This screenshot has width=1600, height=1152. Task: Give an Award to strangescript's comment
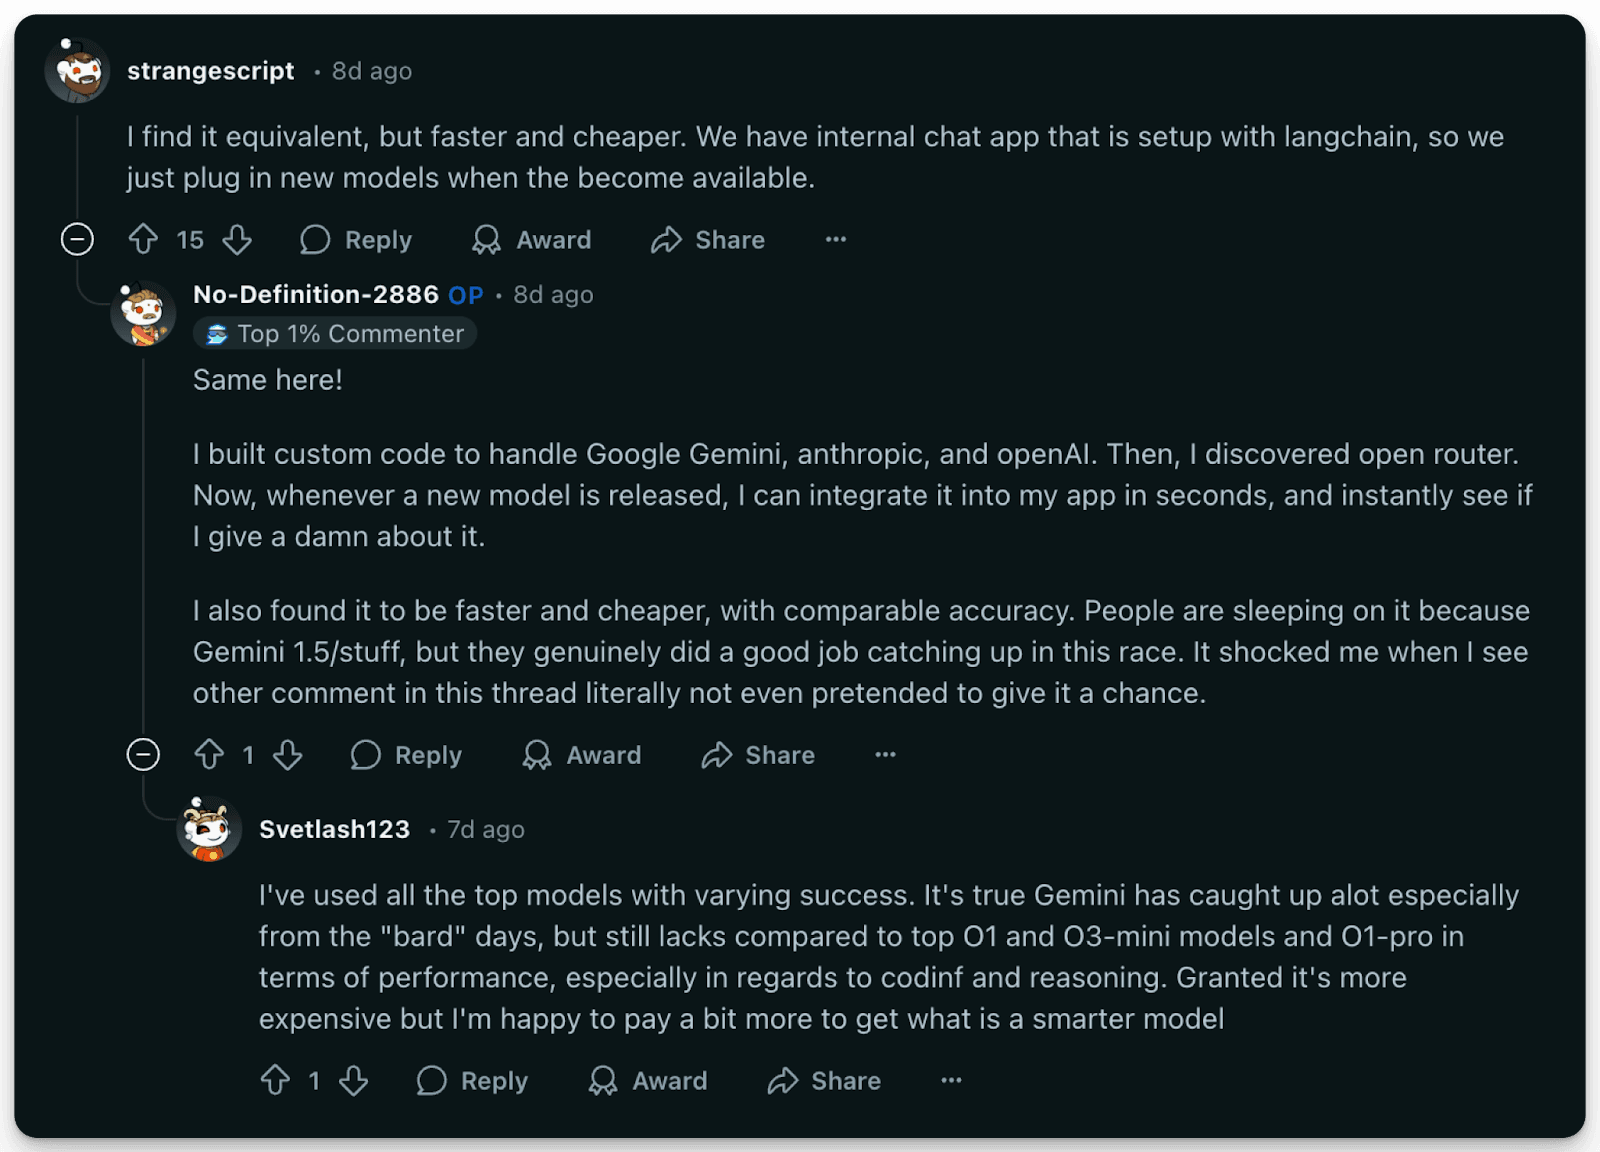[531, 240]
